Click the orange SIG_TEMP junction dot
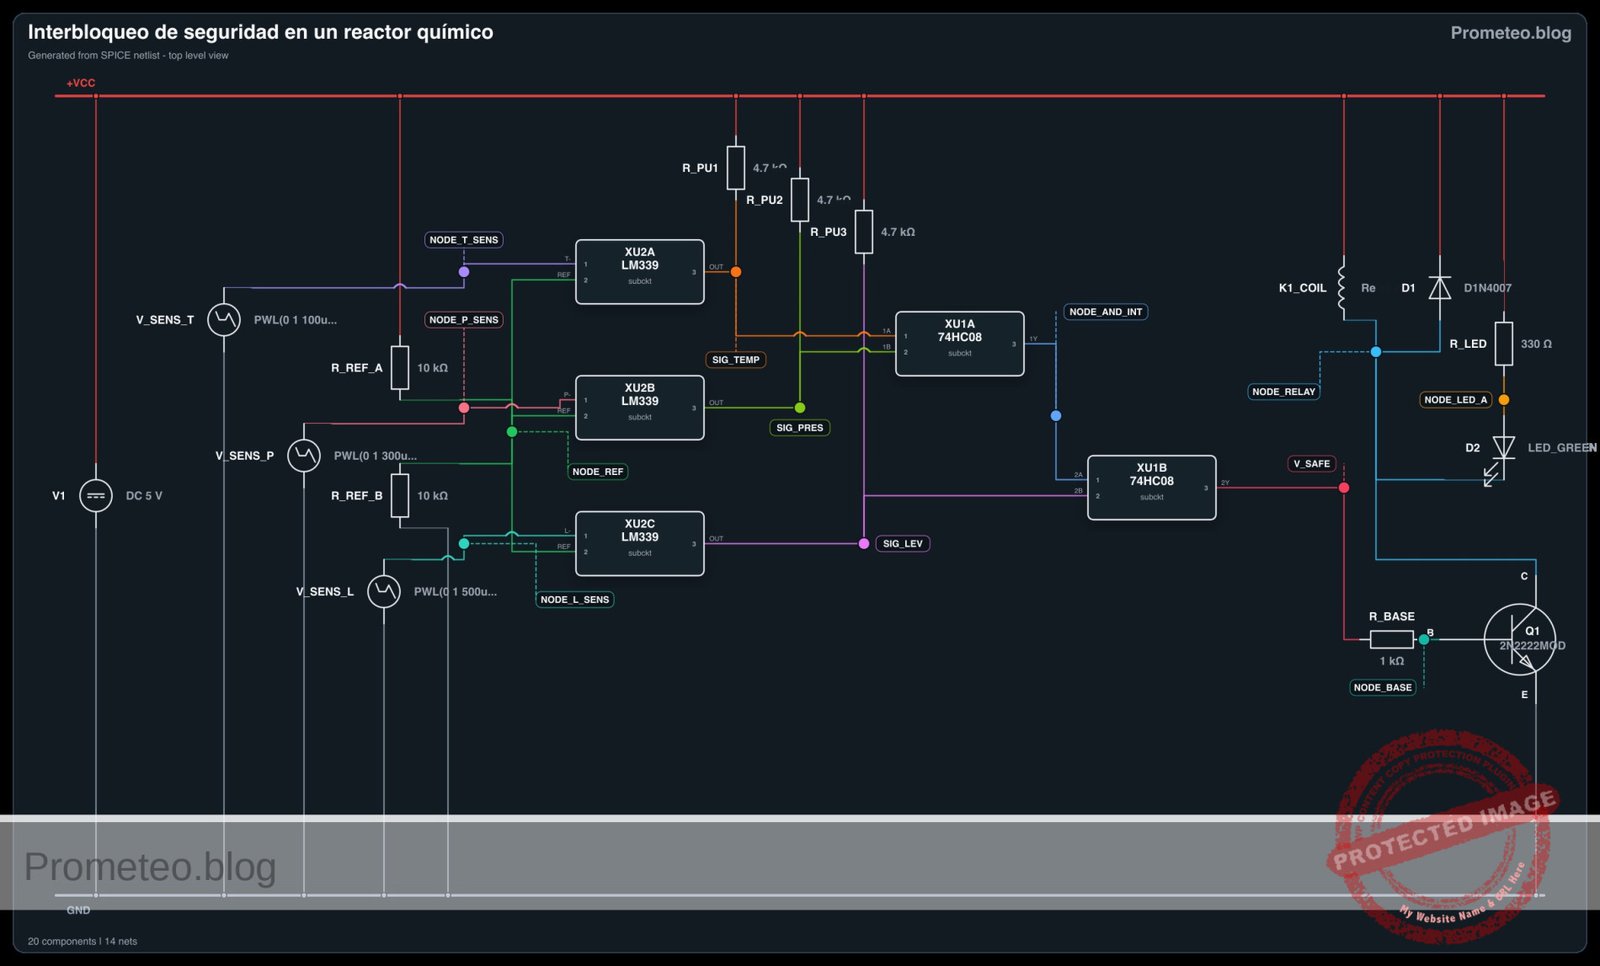 pyautogui.click(x=736, y=272)
